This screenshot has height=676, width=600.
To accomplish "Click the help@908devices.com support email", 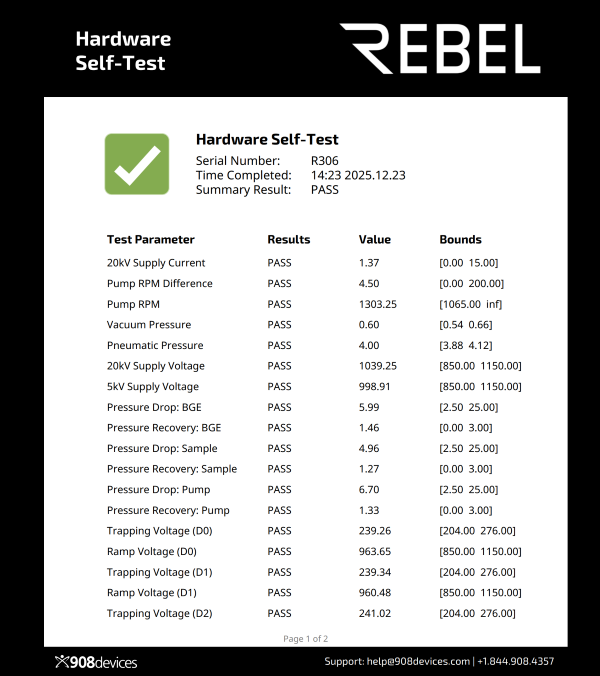I will (418, 662).
